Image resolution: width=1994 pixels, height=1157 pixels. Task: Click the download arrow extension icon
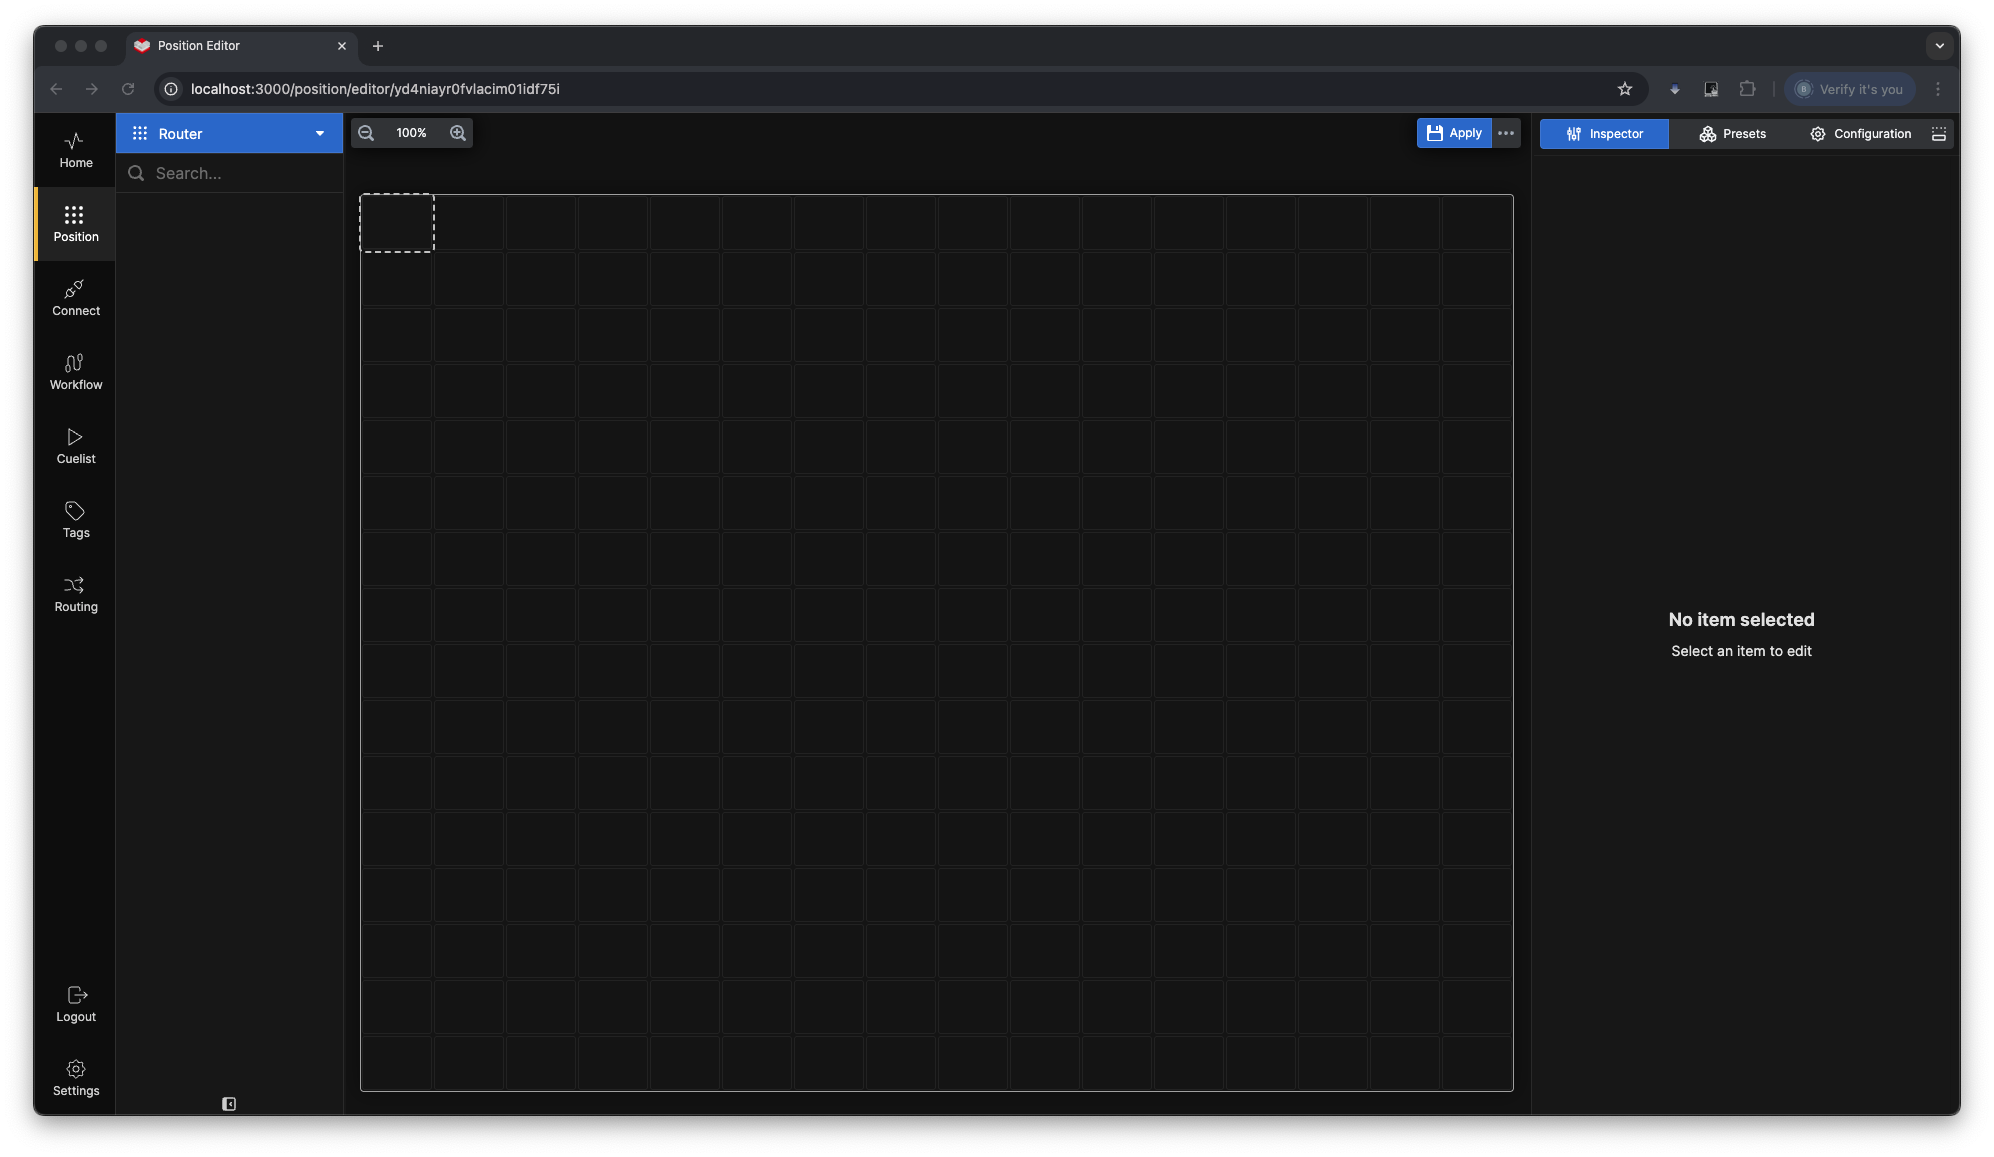tap(1675, 89)
